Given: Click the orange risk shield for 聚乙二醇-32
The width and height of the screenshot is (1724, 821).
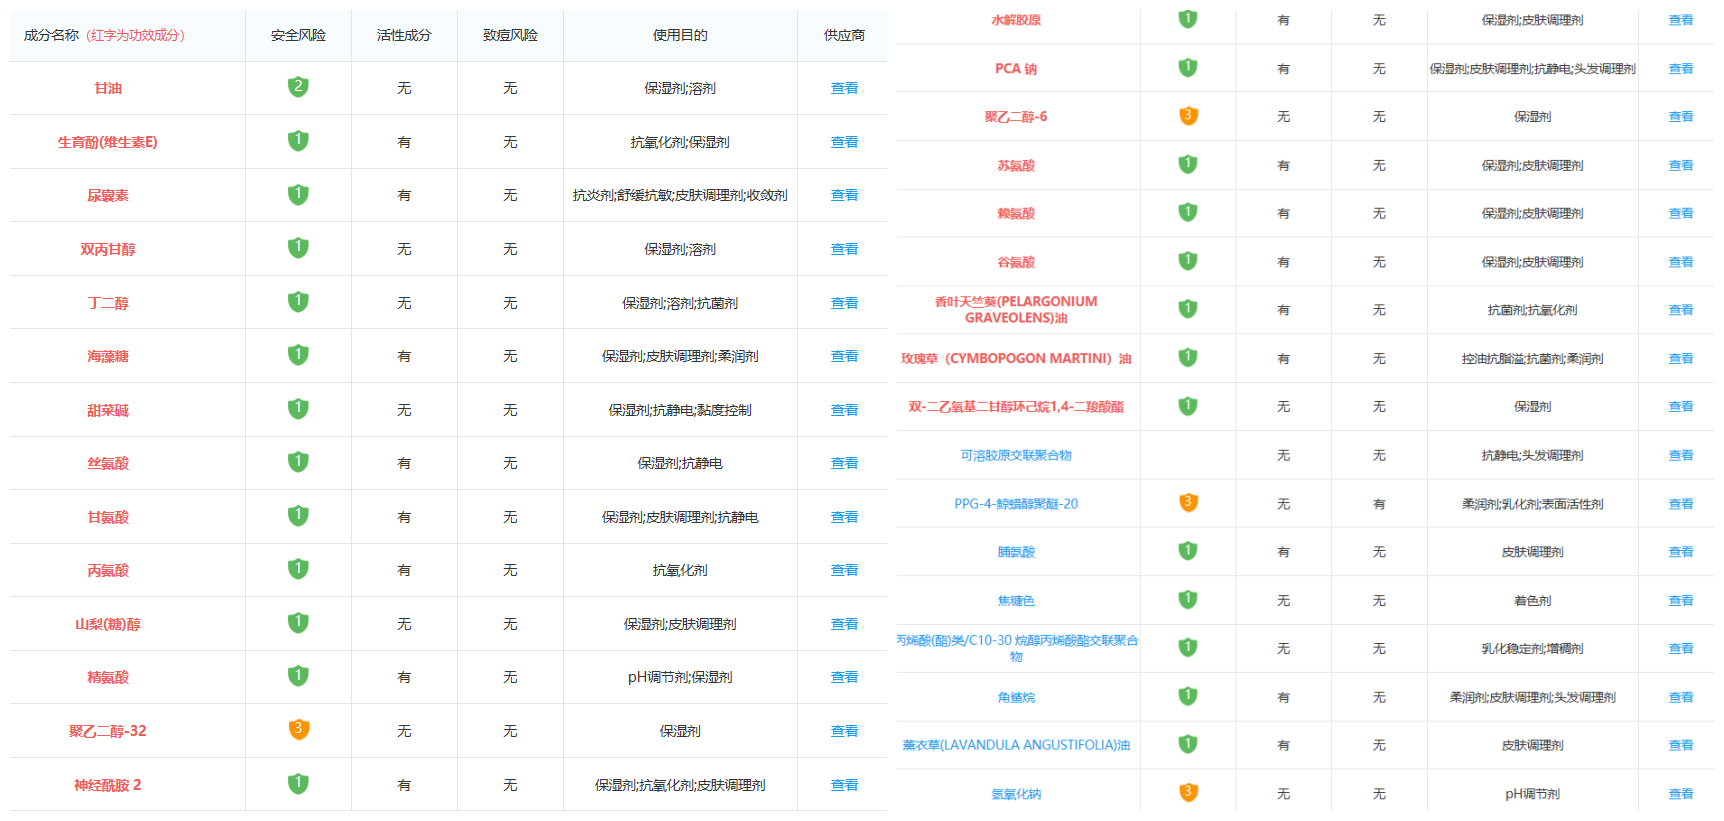Looking at the screenshot, I should pyautogui.click(x=298, y=730).
